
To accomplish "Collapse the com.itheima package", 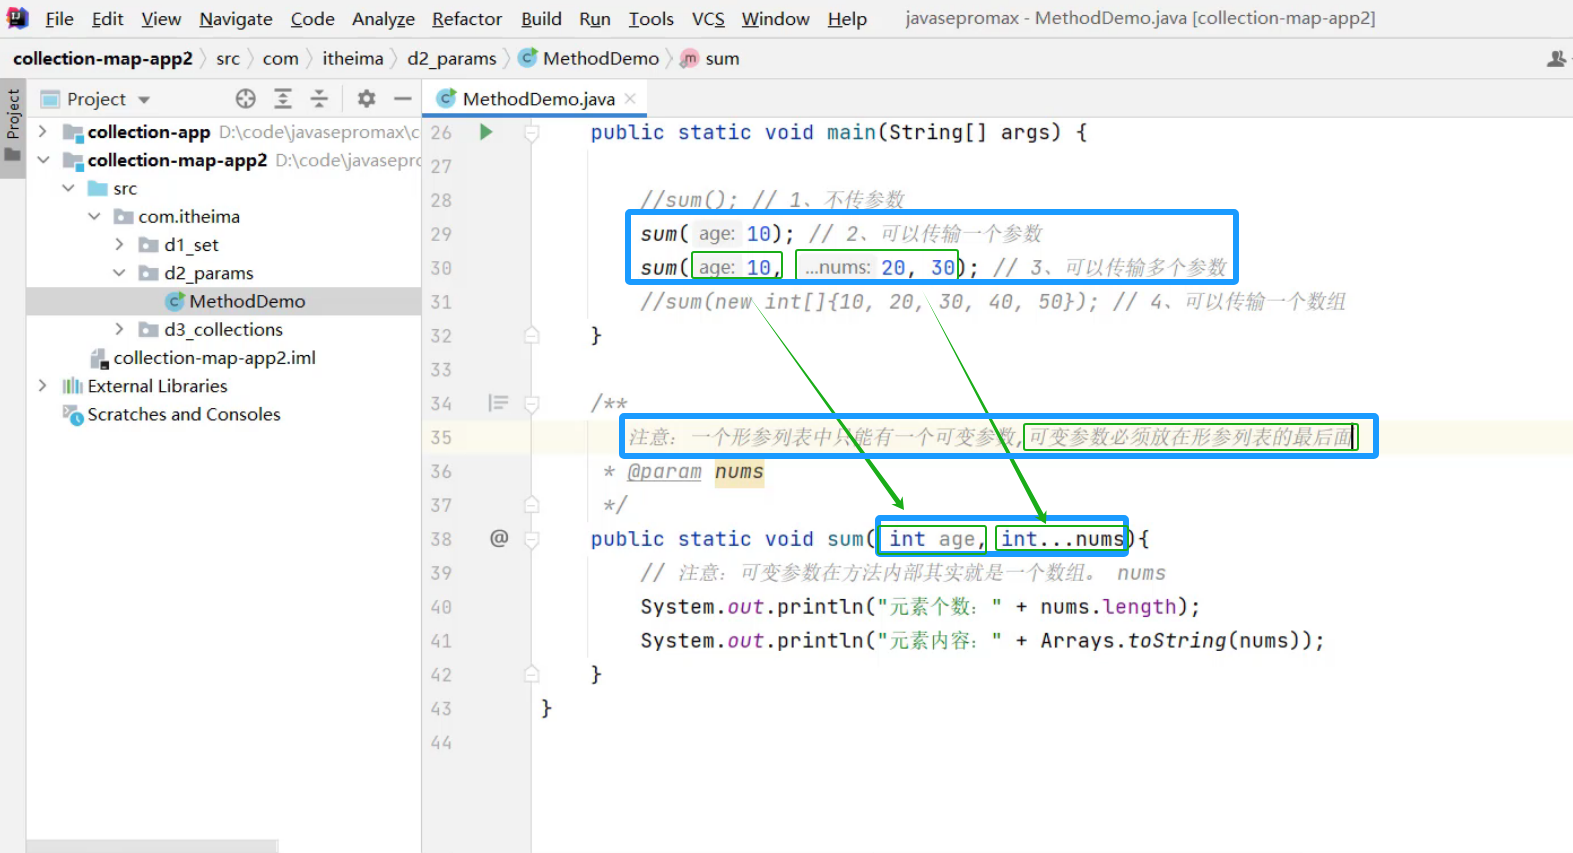I will (x=94, y=216).
